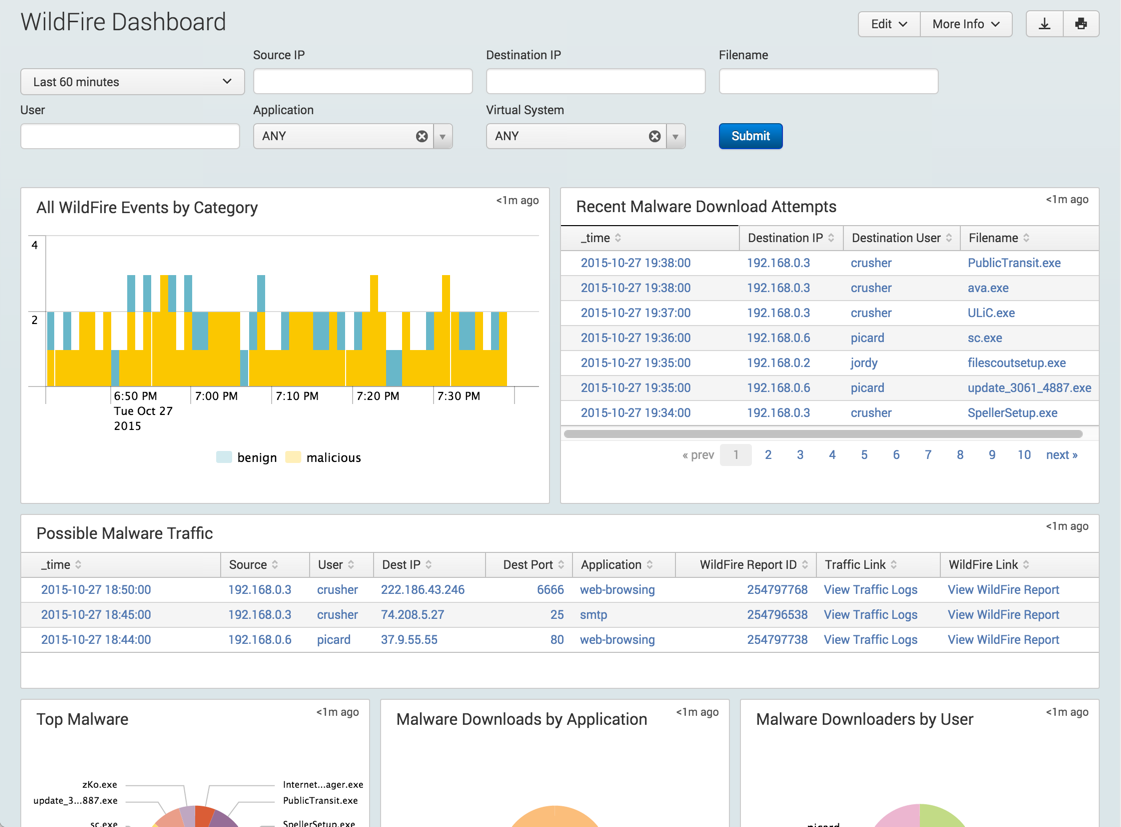
Task: Sort traffic table by Dest Port
Action: (x=533, y=565)
